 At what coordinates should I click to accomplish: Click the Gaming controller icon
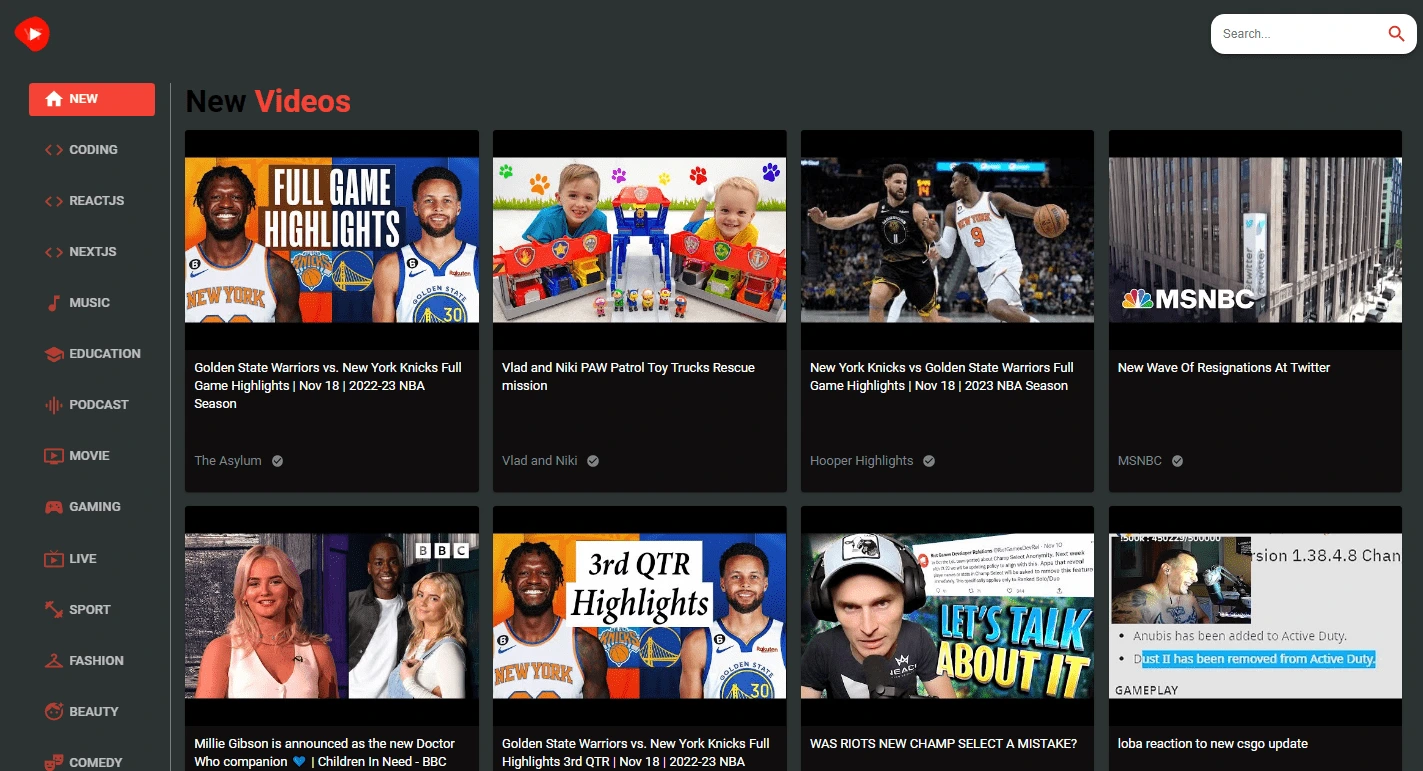click(x=53, y=507)
